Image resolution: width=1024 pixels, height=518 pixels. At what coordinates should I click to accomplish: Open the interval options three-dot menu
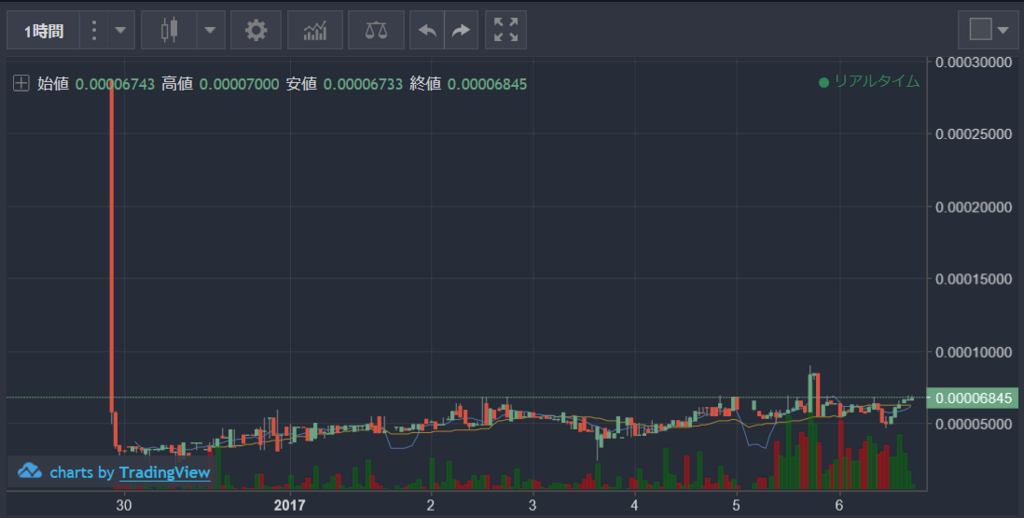(94, 30)
